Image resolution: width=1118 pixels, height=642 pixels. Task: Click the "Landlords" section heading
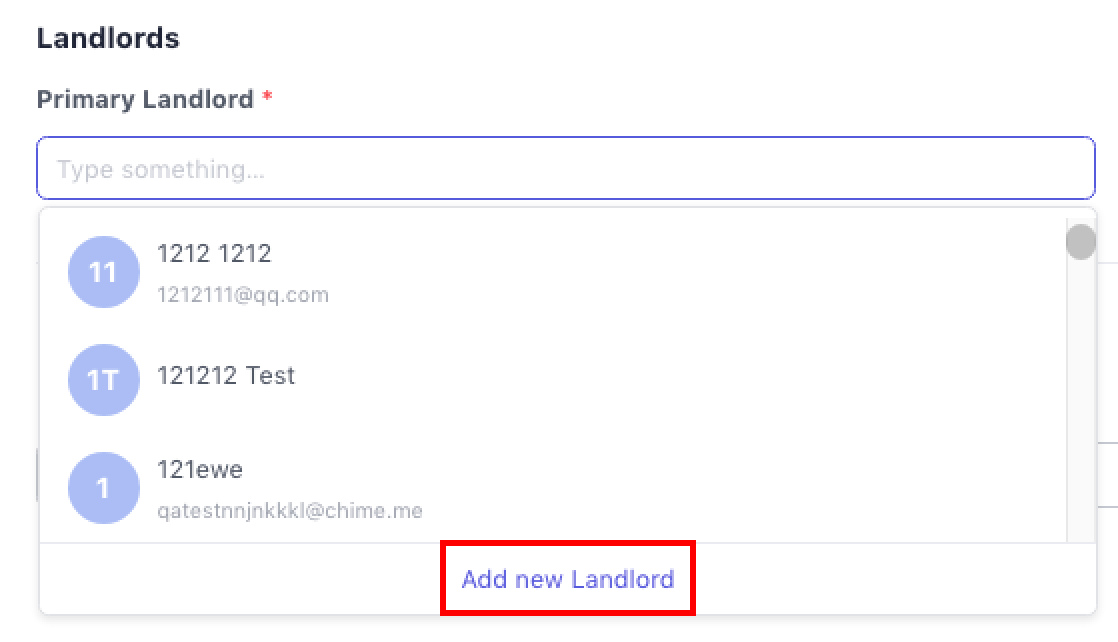pyautogui.click(x=108, y=38)
